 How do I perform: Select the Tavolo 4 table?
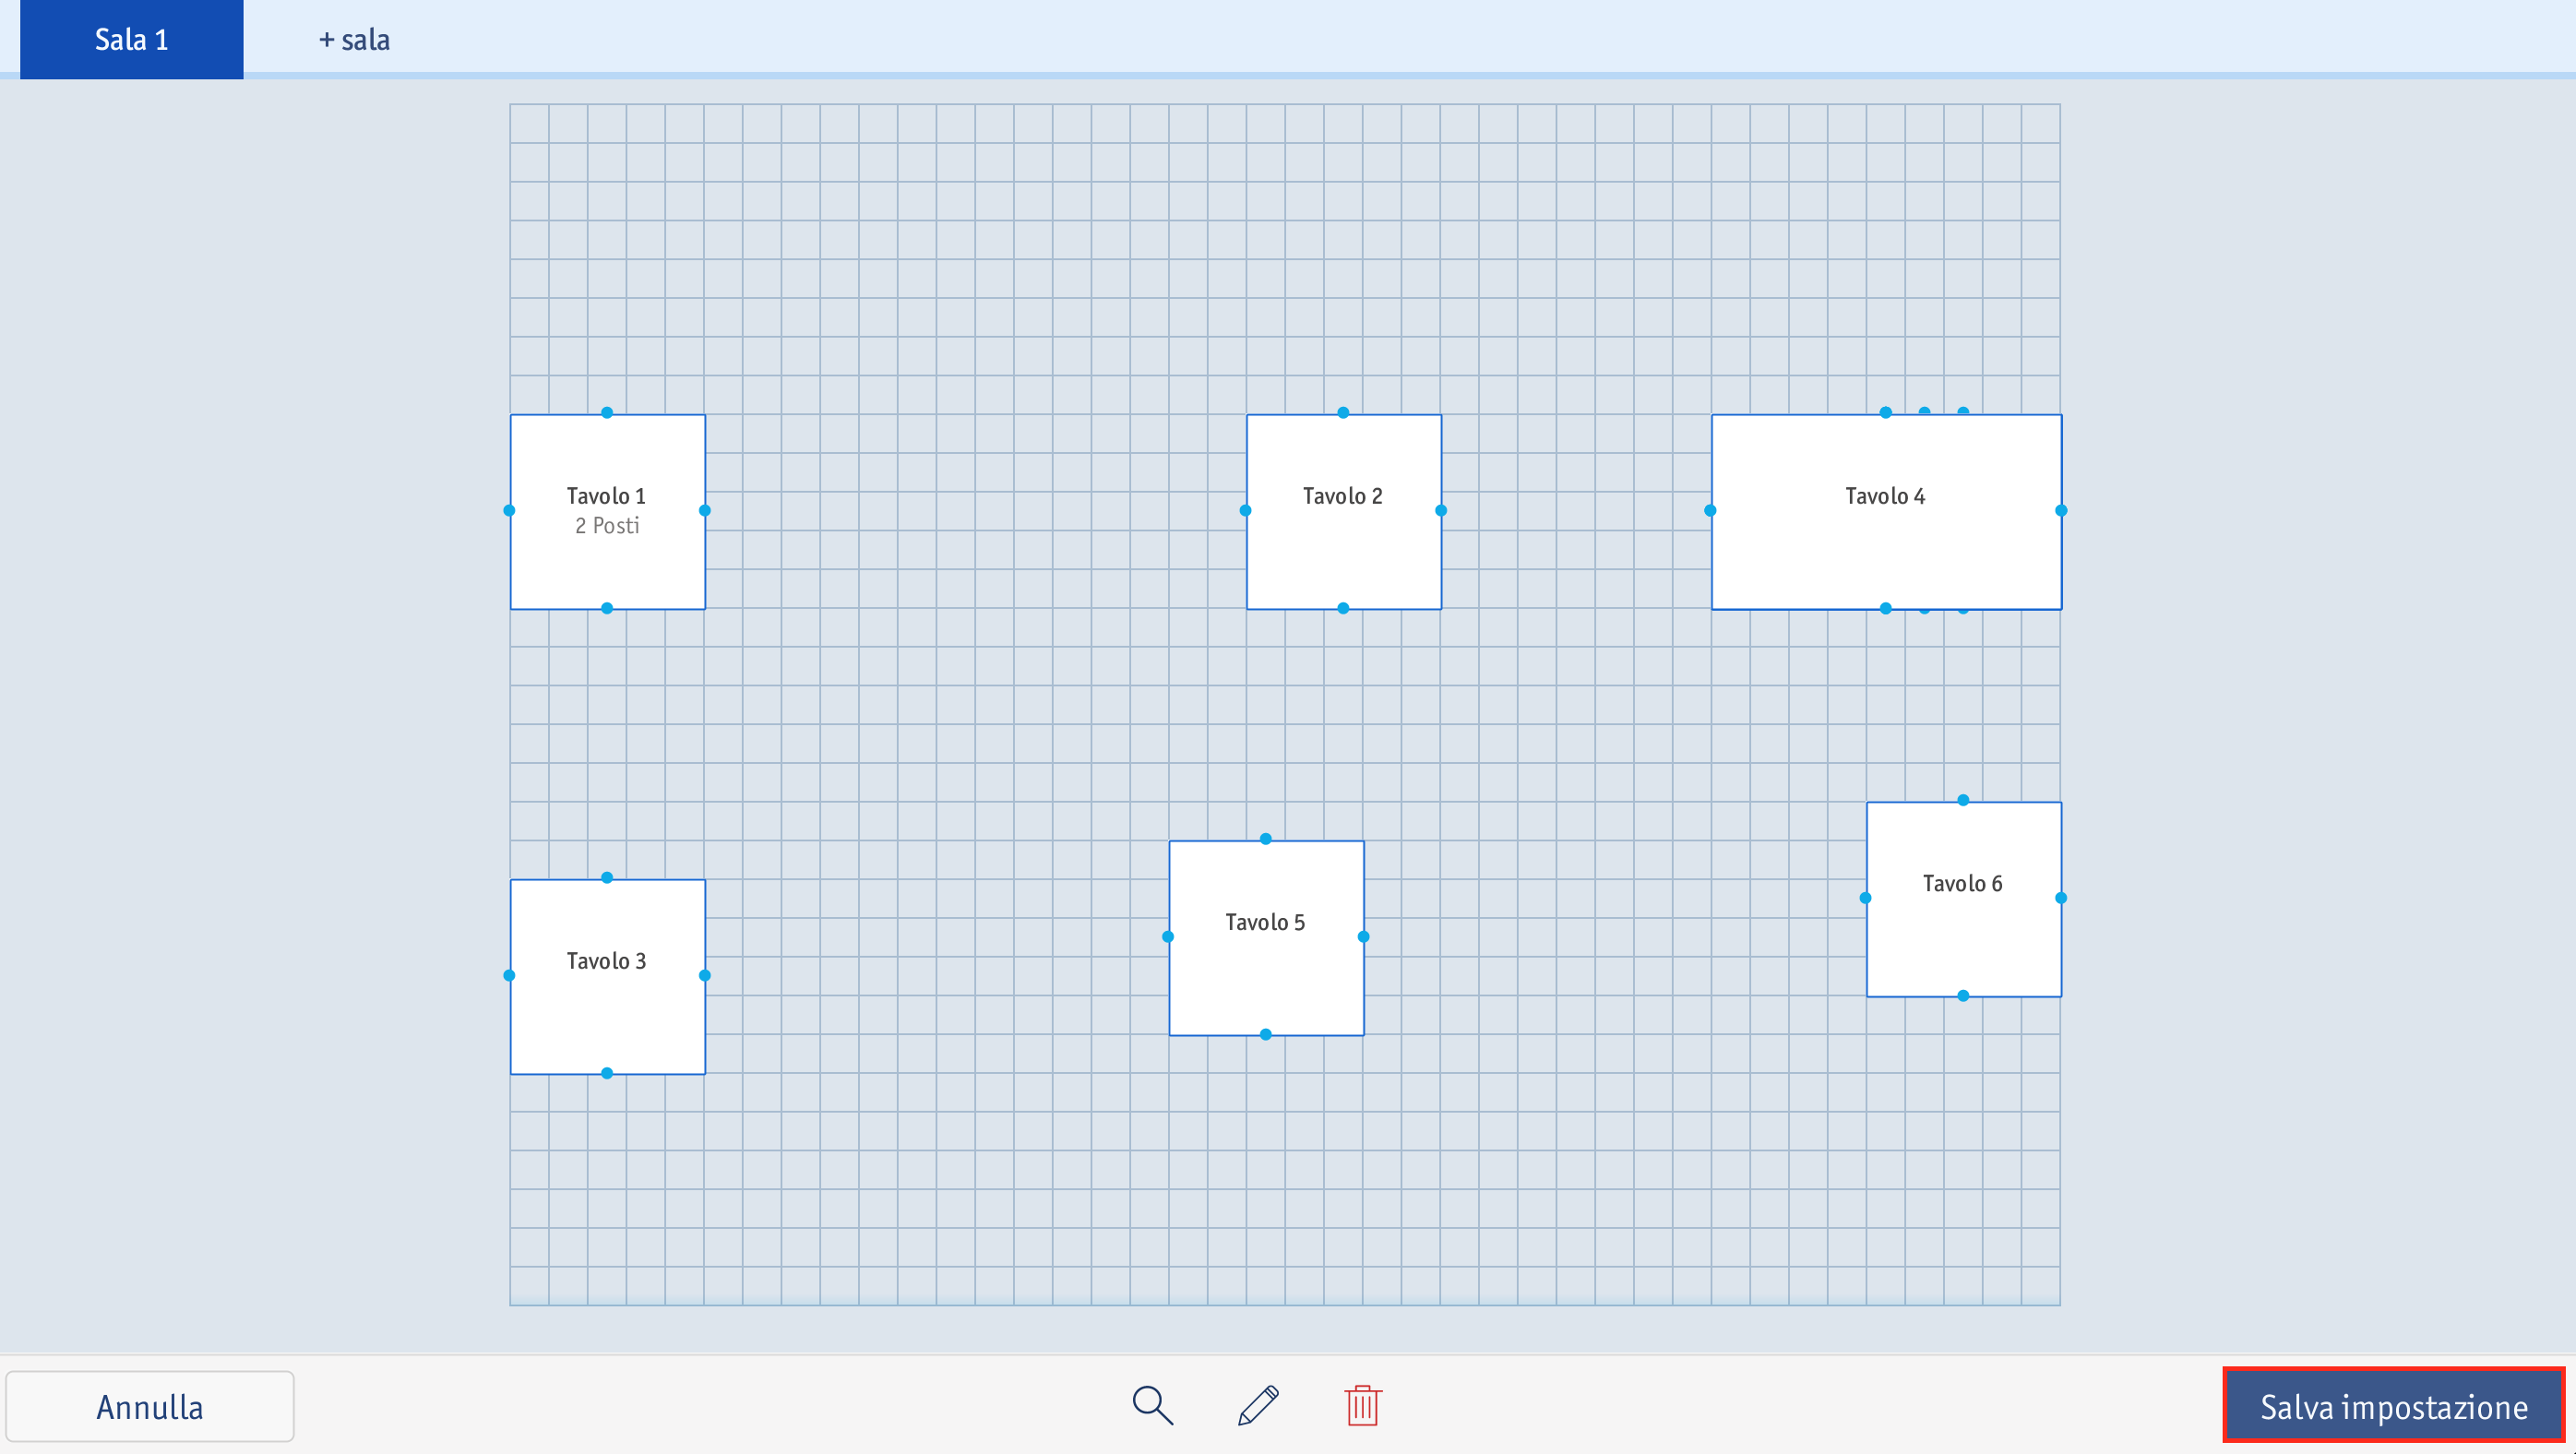click(x=1886, y=511)
